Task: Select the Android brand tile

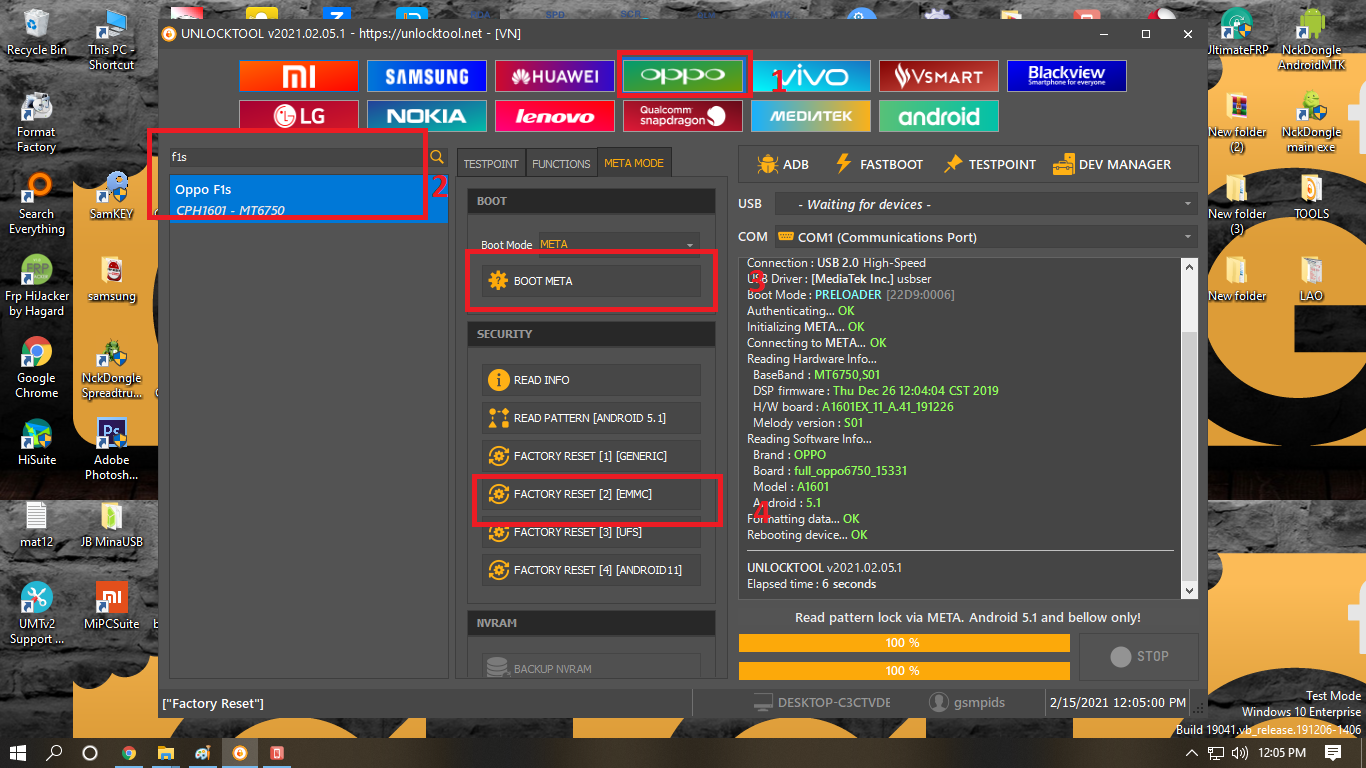Action: pos(939,116)
